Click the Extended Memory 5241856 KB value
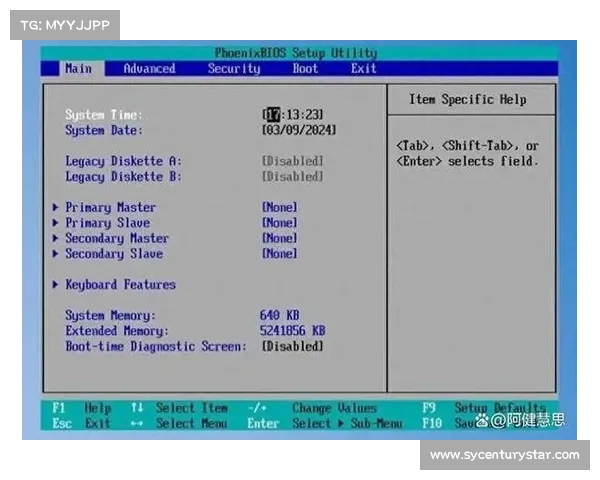Screen dimensions: 600x480 pyautogui.click(x=293, y=331)
